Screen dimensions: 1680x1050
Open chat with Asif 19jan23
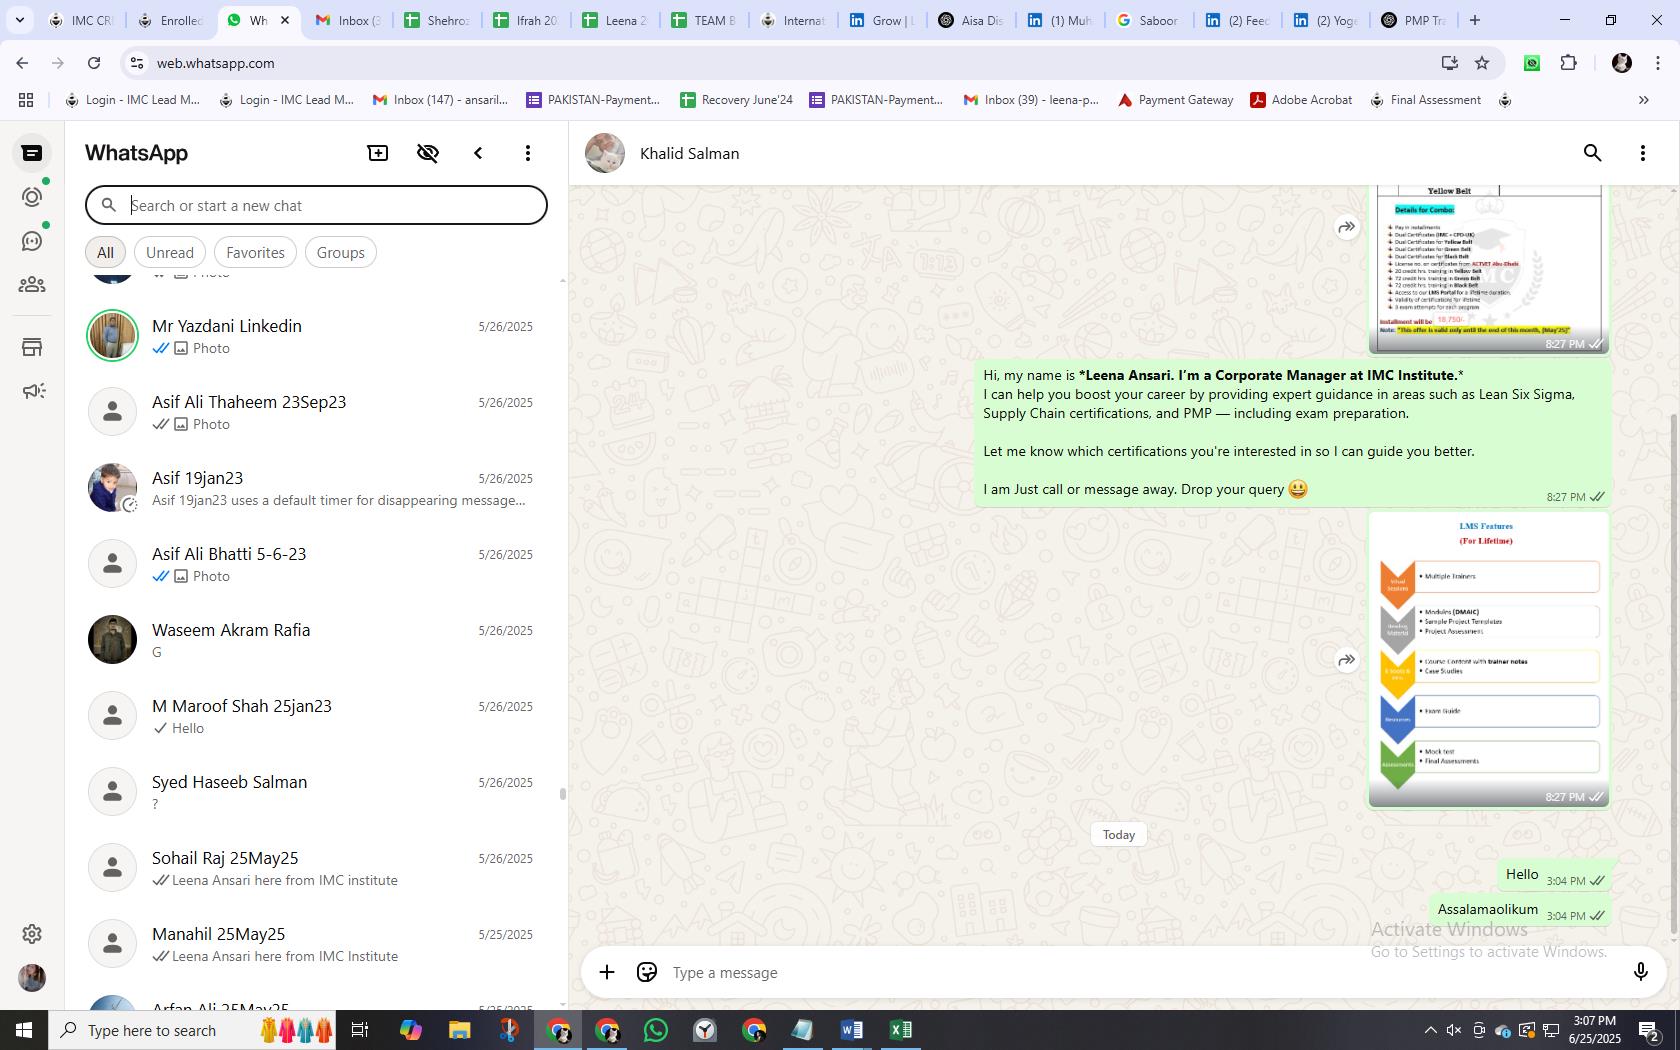point(314,488)
